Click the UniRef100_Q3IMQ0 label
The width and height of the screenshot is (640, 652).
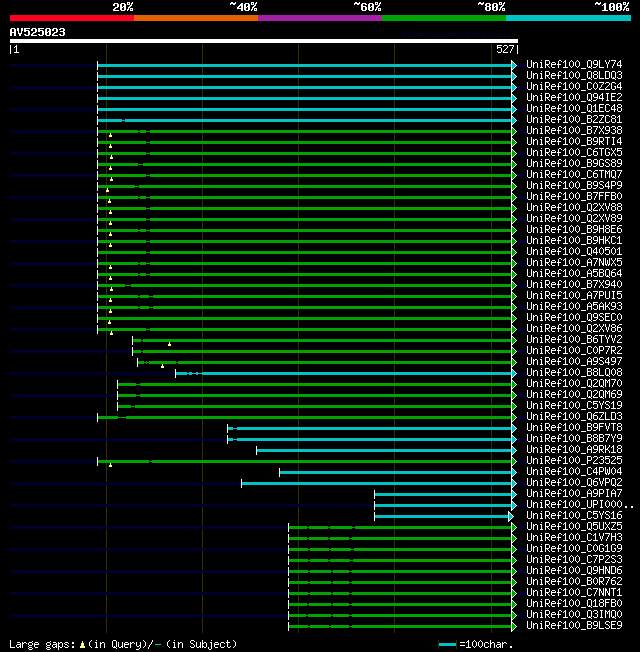574,615
